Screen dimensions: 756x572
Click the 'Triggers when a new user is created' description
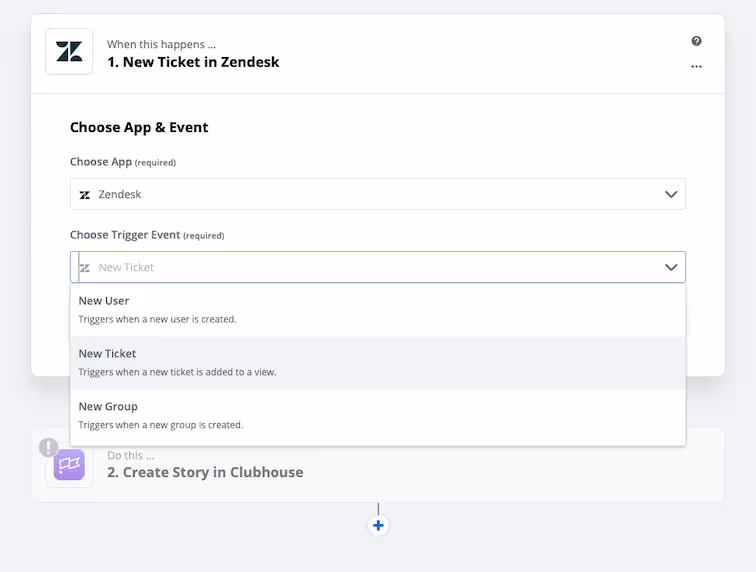(158, 319)
